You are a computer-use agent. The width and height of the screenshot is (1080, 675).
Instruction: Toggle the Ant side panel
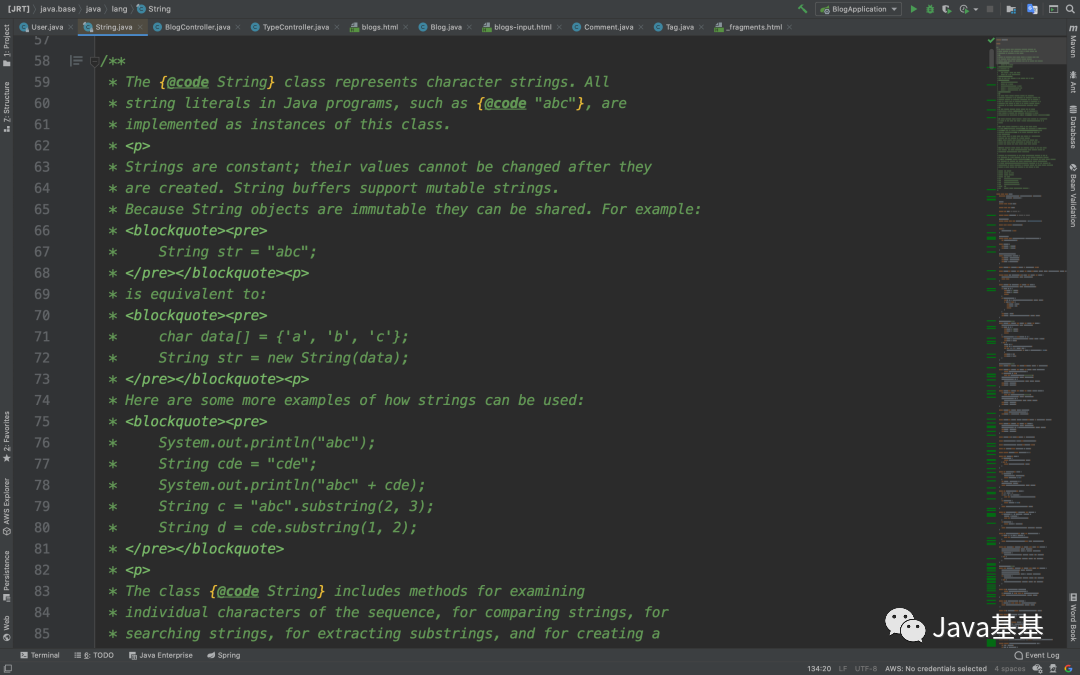click(1073, 81)
